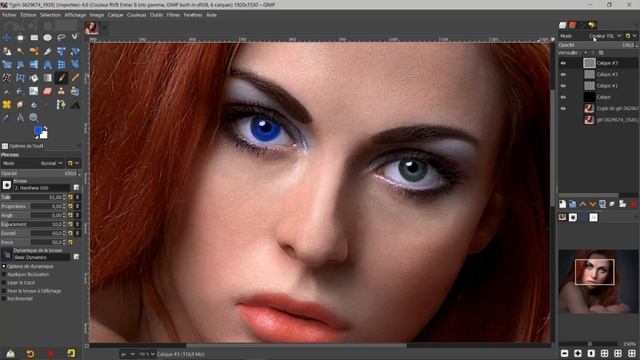Zoom in in Navigation panel
Screen dimensions: 640x360
tap(578, 353)
